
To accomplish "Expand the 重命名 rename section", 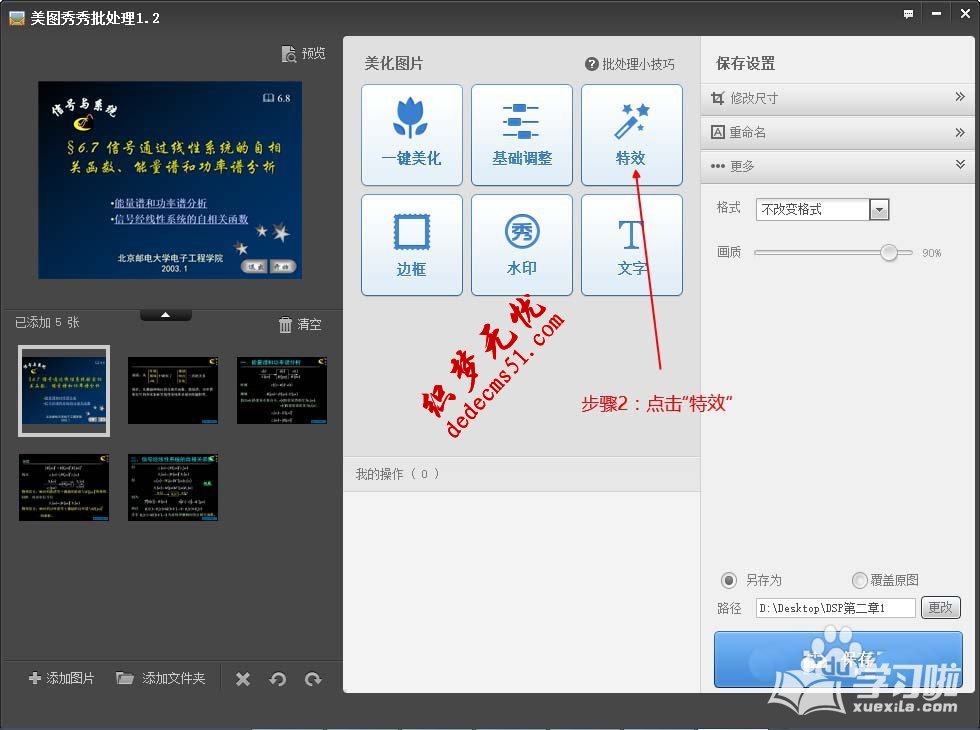I will click(838, 131).
